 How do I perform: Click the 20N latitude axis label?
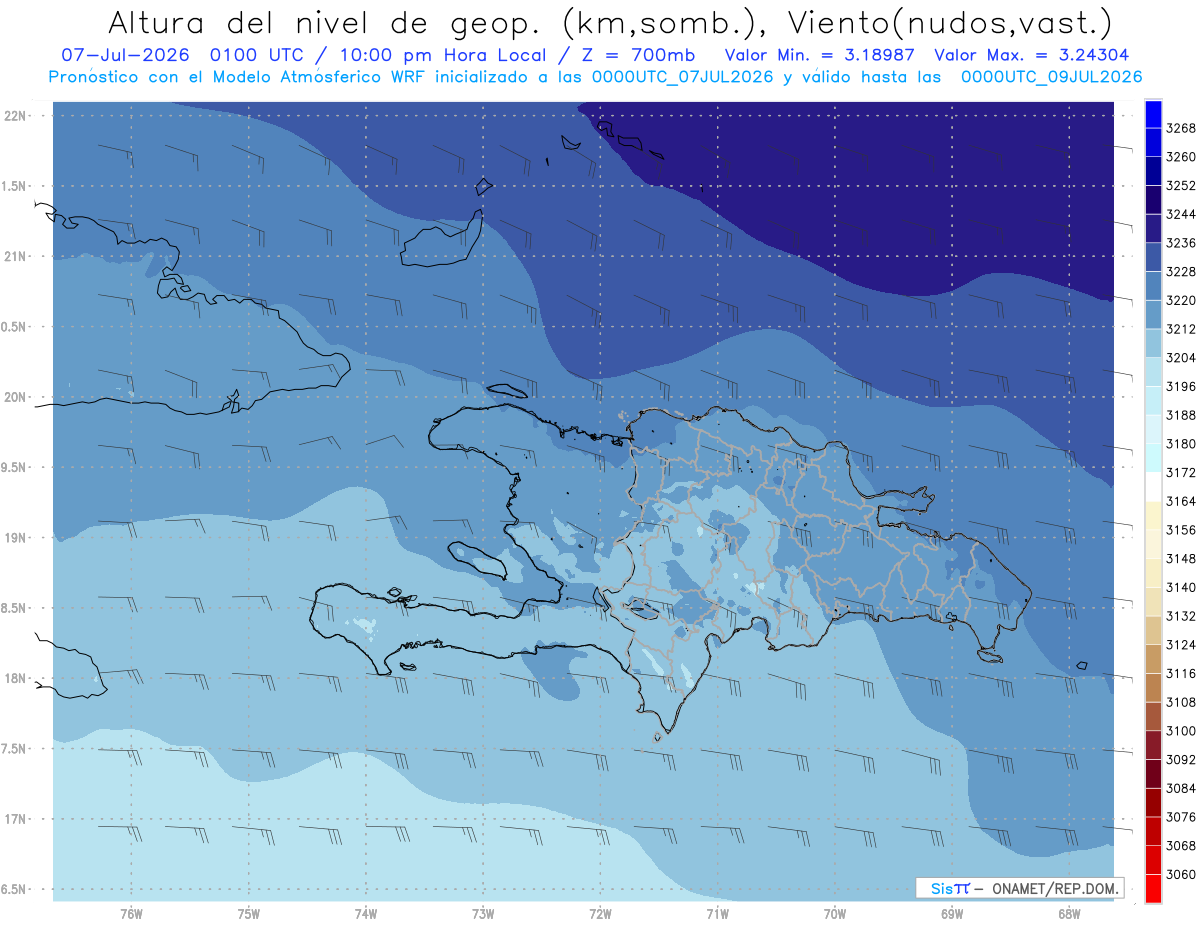pos(15,397)
